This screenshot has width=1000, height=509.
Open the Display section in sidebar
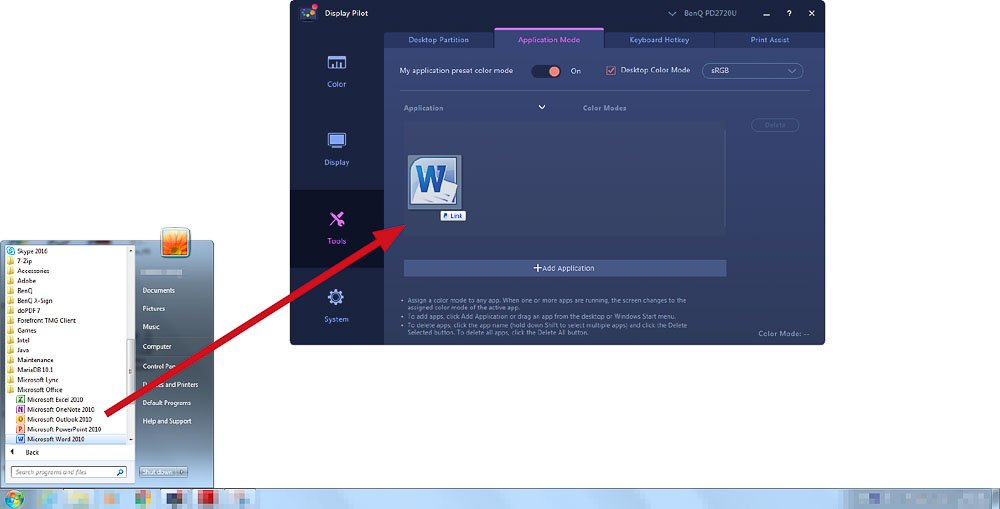[x=336, y=149]
